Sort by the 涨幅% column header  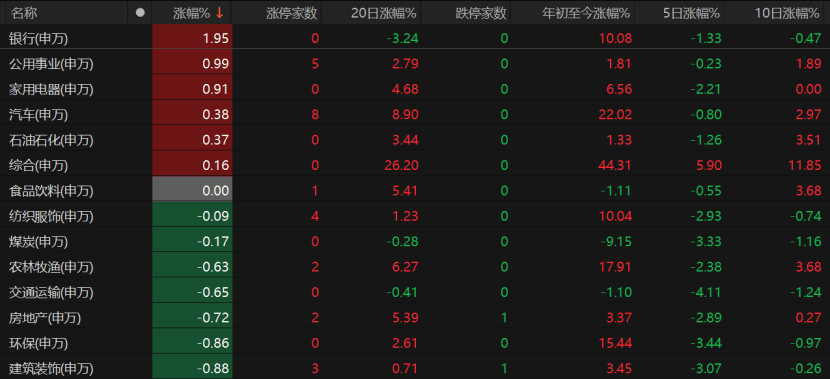pos(192,13)
